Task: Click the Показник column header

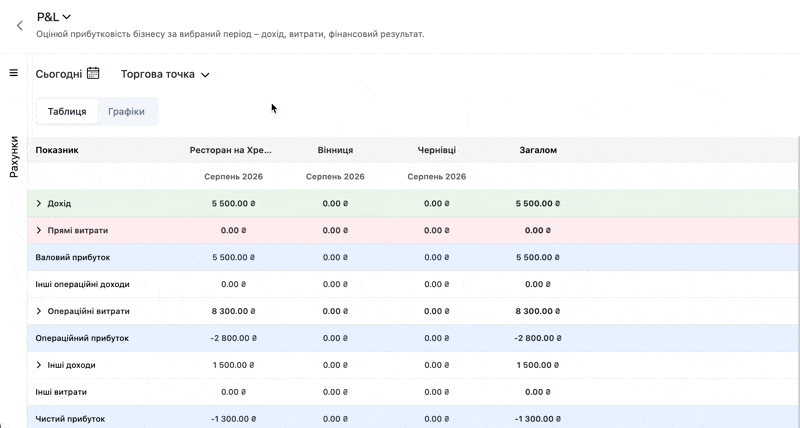Action: [x=57, y=150]
